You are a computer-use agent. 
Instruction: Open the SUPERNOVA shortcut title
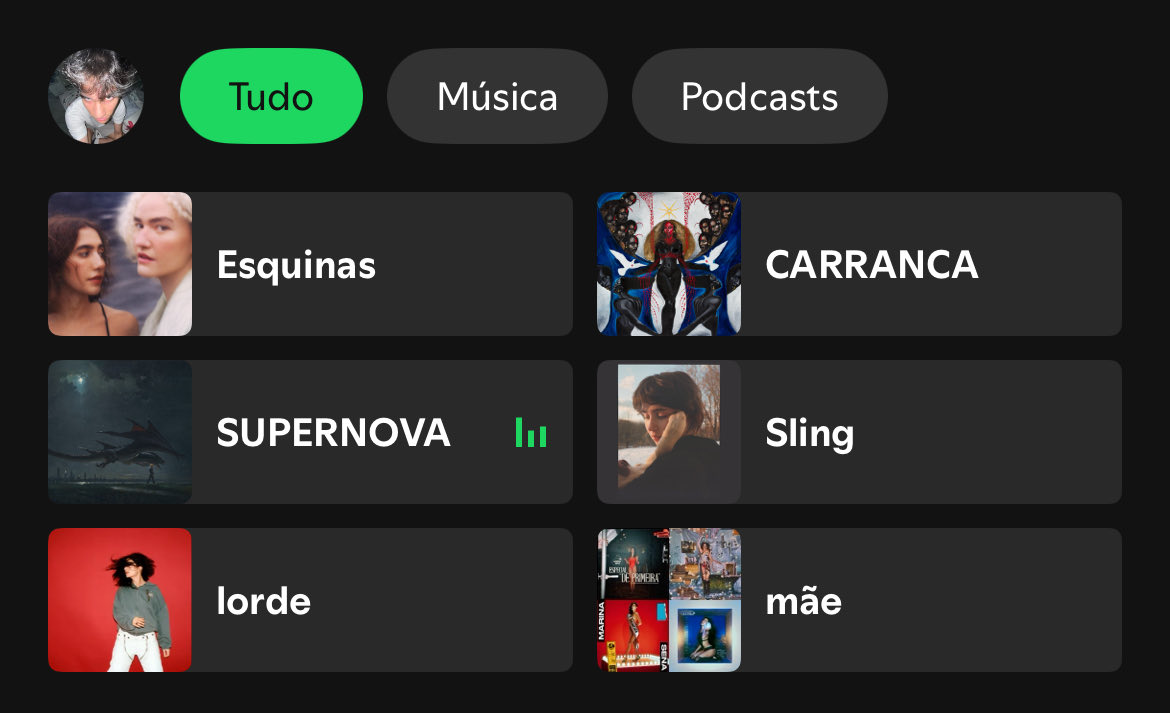click(334, 433)
